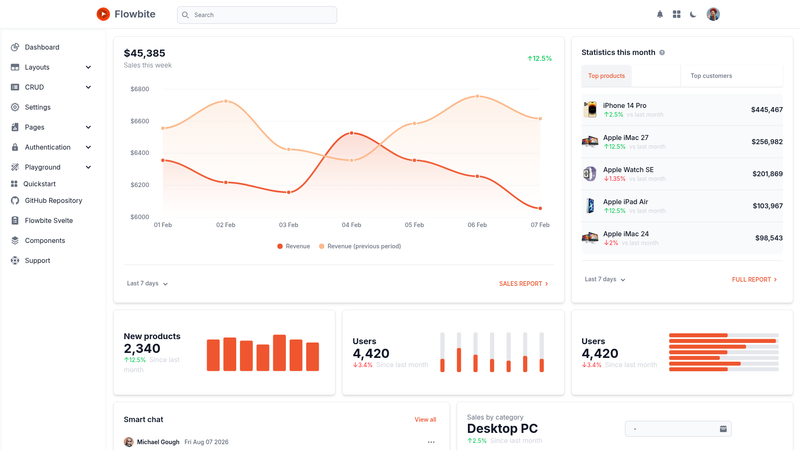
Task: Select the Top products tab
Action: point(606,76)
